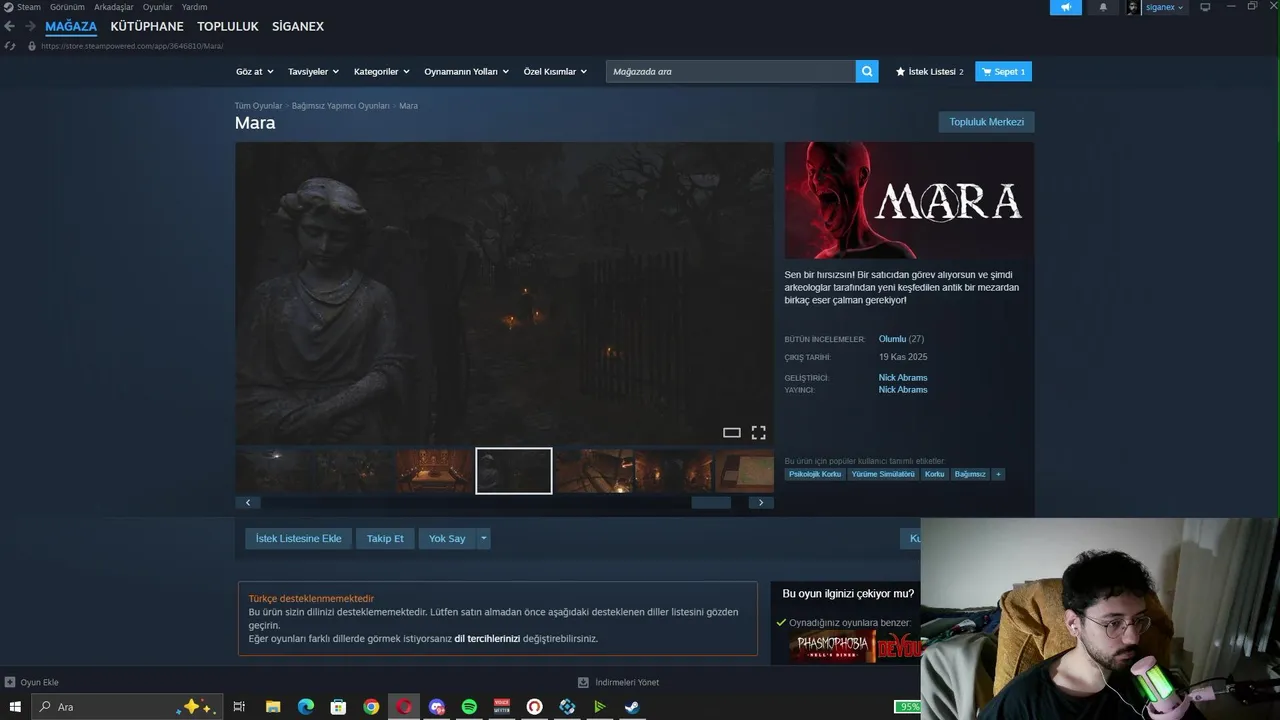Launch Microsoft Edge from the taskbar
1280x720 pixels.
(x=305, y=707)
